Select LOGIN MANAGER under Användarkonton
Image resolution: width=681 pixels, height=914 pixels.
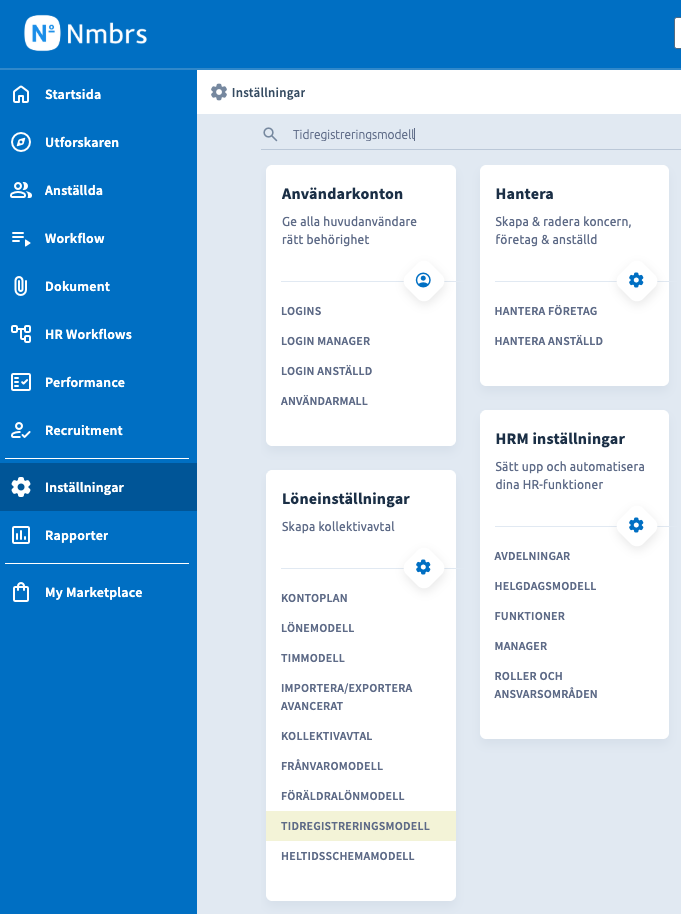[x=325, y=341]
